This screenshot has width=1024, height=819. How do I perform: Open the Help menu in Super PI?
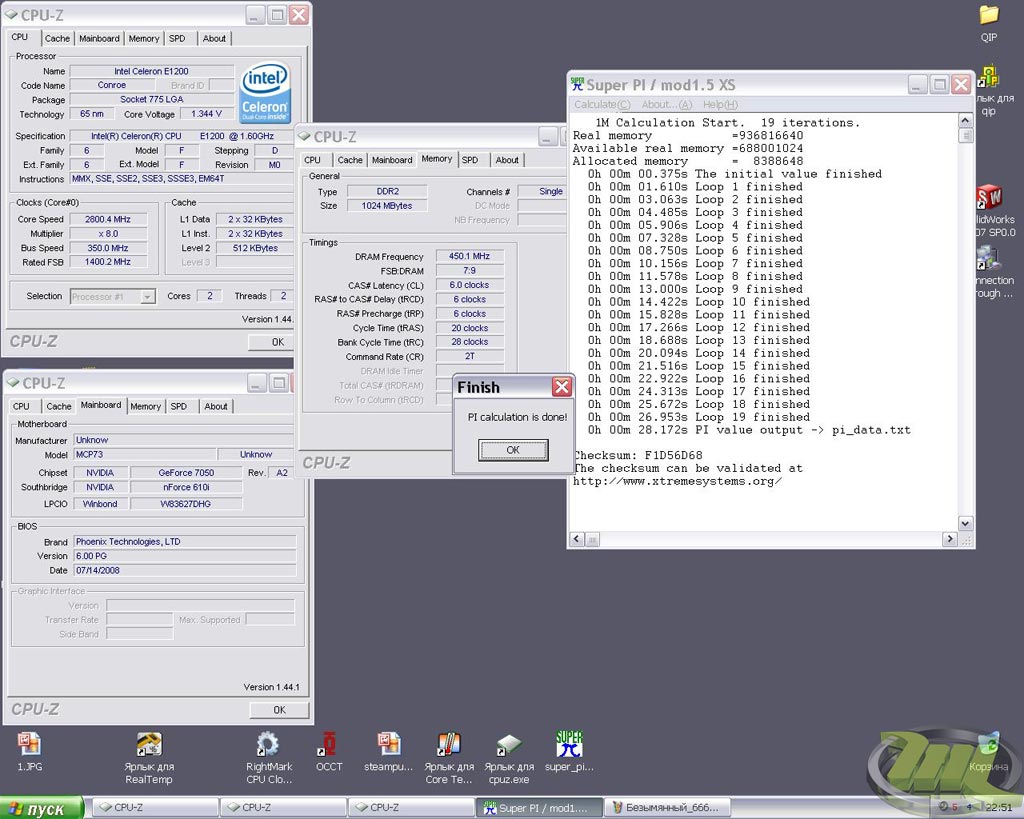(720, 104)
